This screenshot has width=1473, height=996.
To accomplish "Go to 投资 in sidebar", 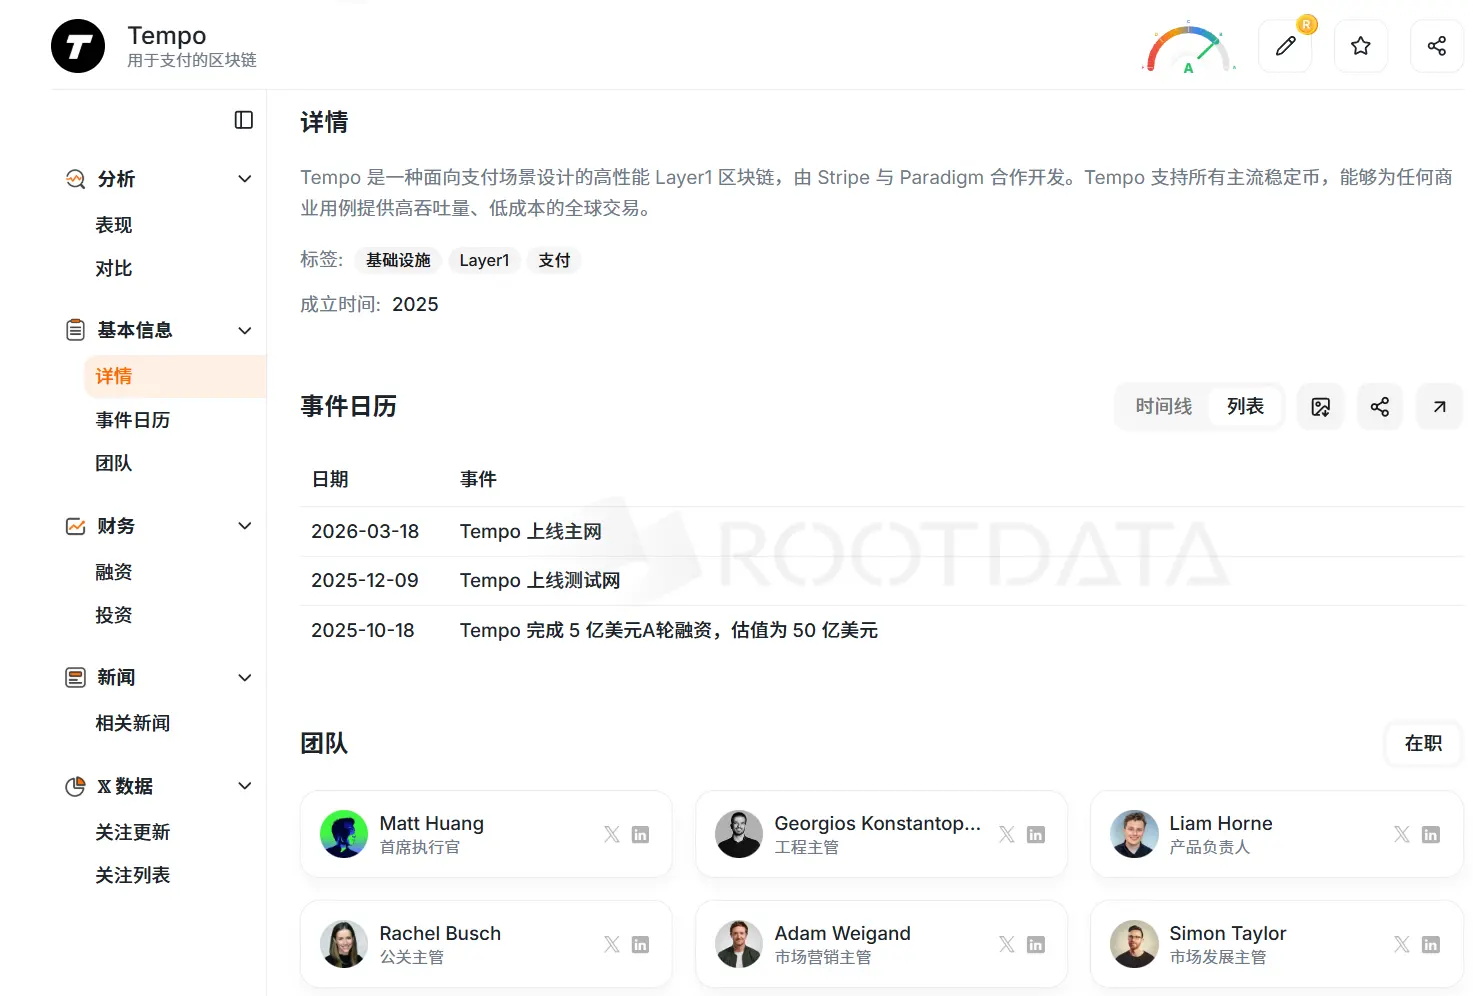I will pos(114,615).
